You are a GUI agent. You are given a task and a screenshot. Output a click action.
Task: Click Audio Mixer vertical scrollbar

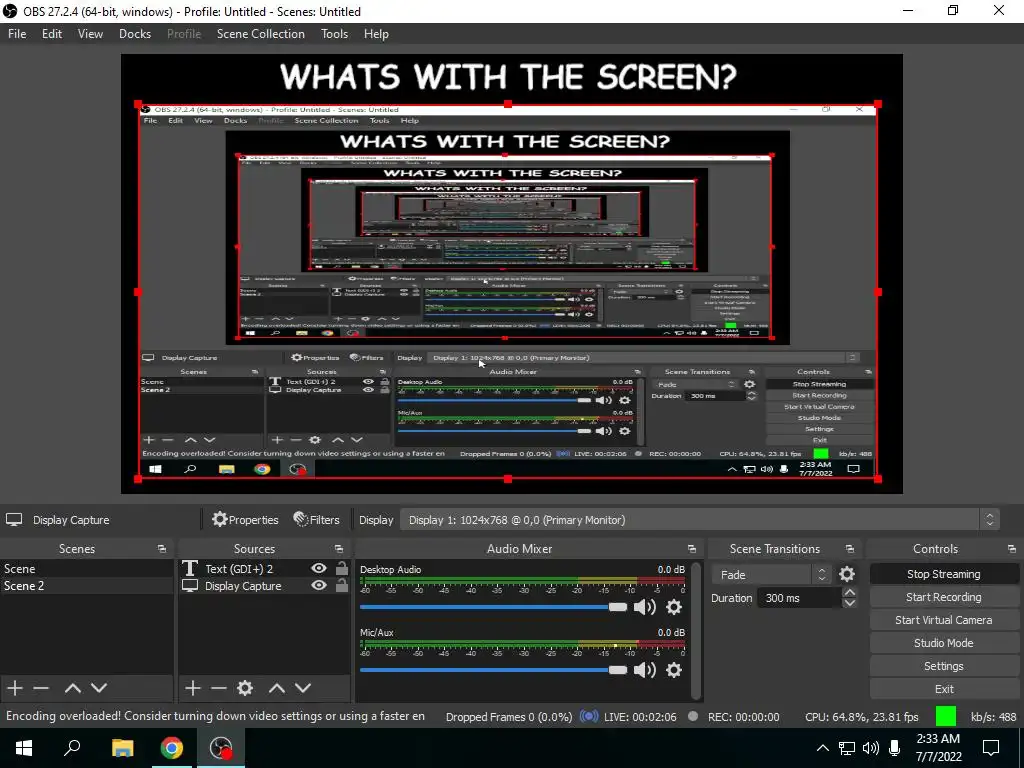[x=697, y=630]
